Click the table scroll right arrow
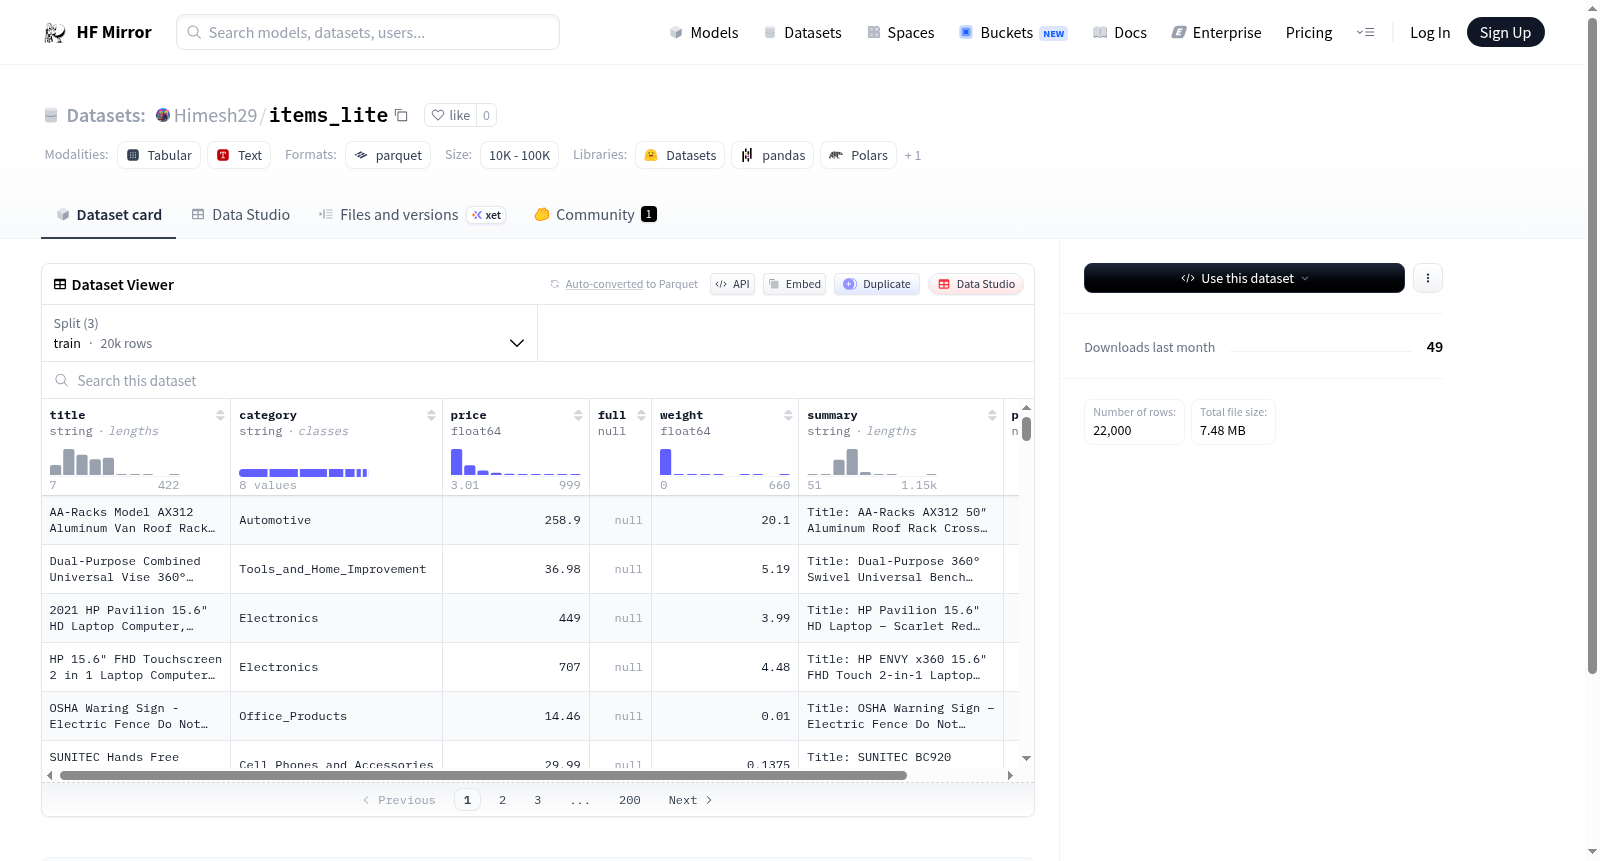 [x=1010, y=775]
